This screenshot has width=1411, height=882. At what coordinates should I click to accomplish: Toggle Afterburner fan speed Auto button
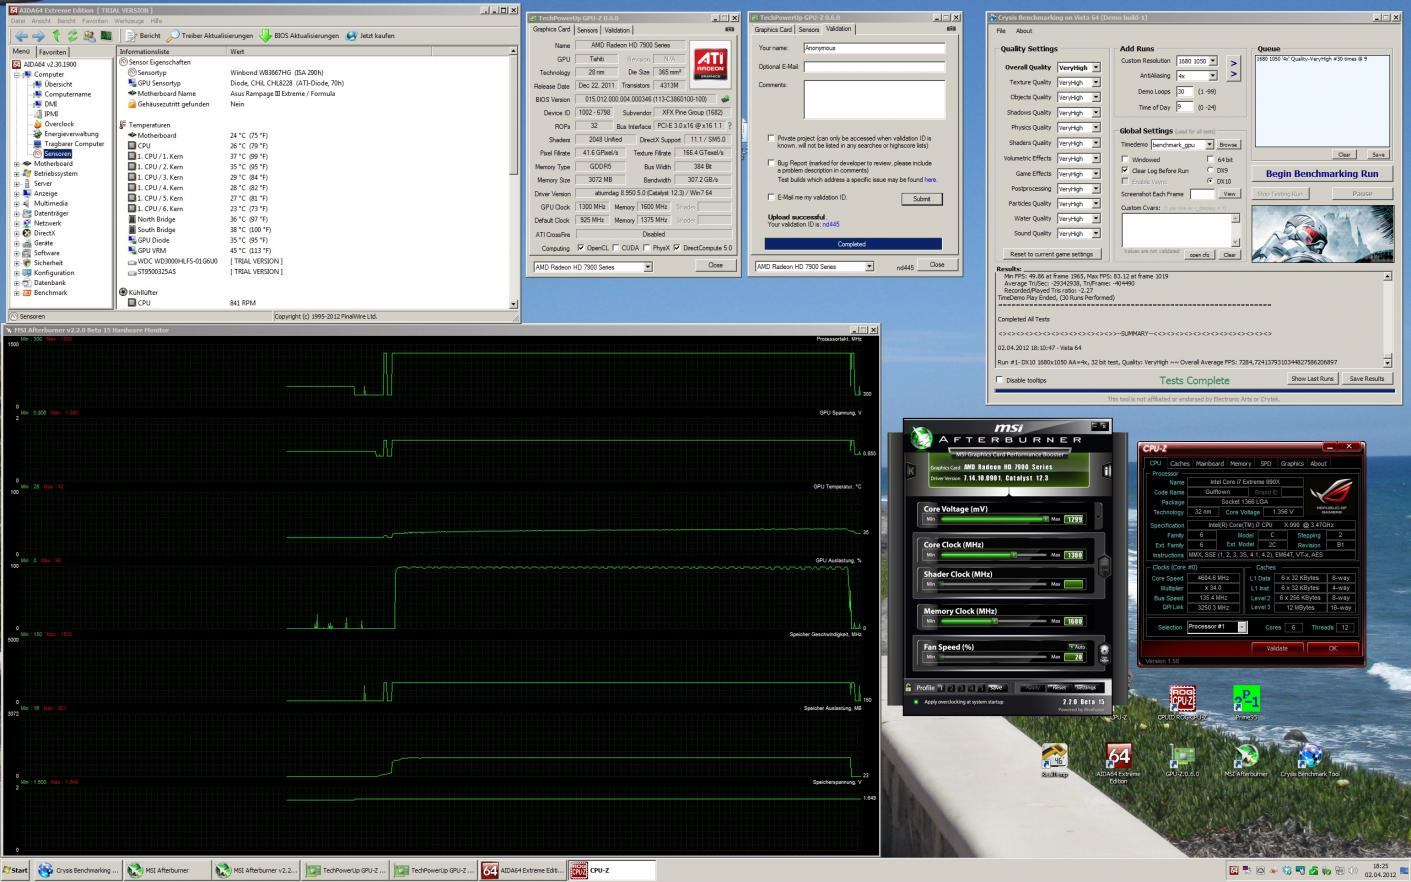1076,647
